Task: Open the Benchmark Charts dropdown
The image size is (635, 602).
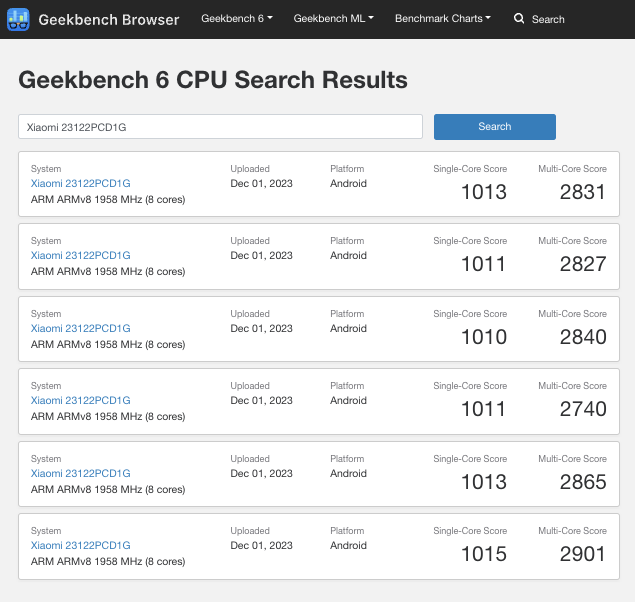Action: (x=443, y=19)
